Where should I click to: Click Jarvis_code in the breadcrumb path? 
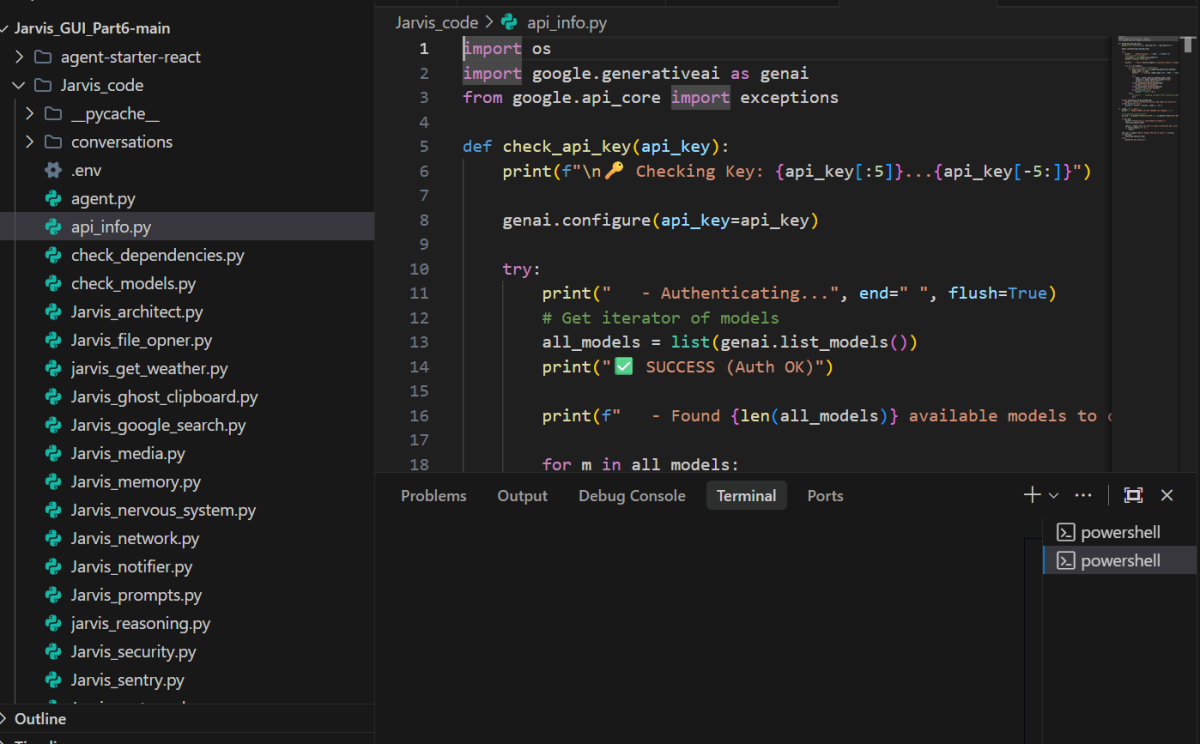pos(436,22)
